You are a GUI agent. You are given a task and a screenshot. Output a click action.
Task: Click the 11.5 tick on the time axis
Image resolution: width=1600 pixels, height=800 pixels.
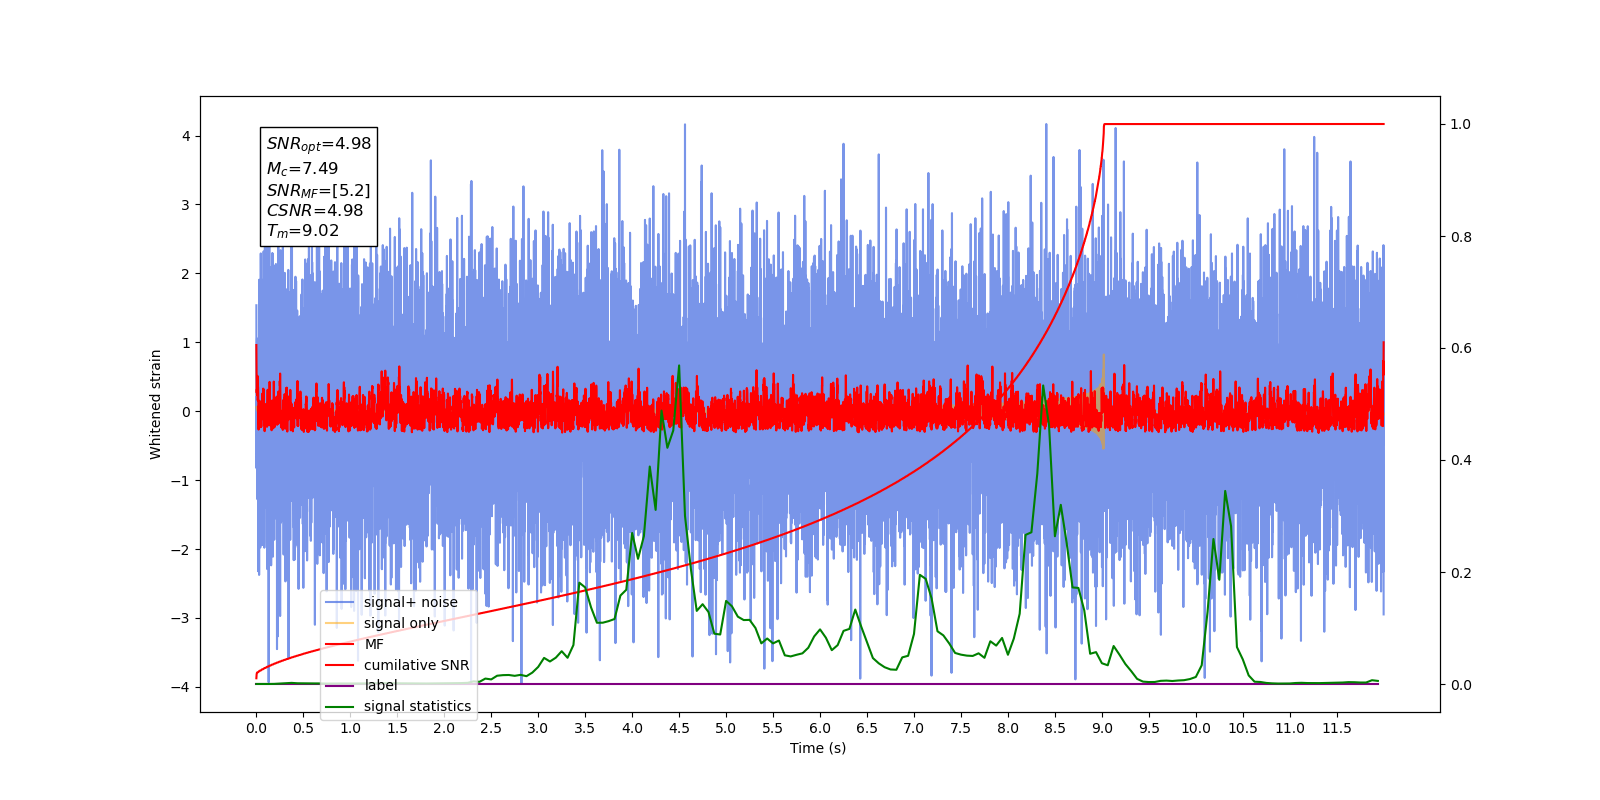[x=1337, y=728]
